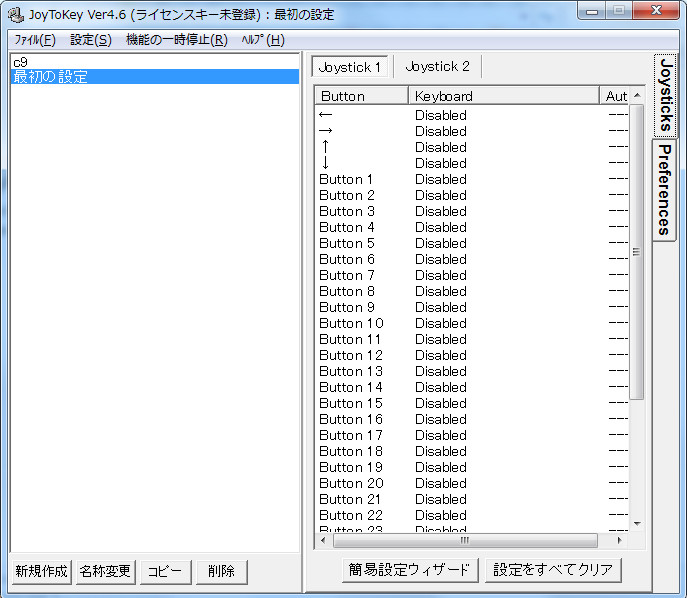
Task: Select the Button 19 row
Action: click(x=472, y=467)
